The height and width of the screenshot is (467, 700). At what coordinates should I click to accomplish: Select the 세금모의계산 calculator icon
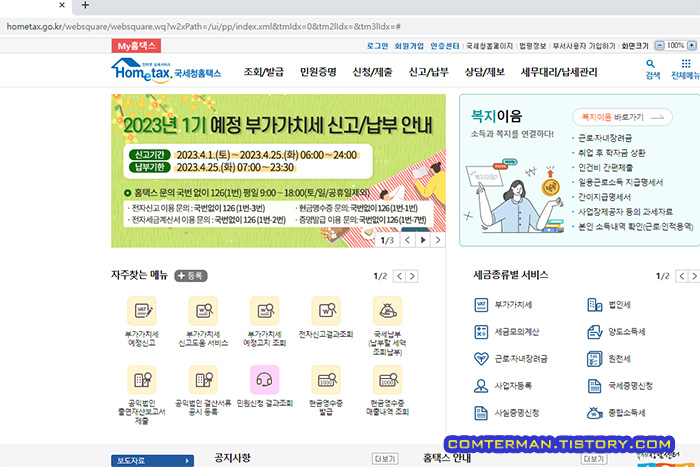[481, 332]
